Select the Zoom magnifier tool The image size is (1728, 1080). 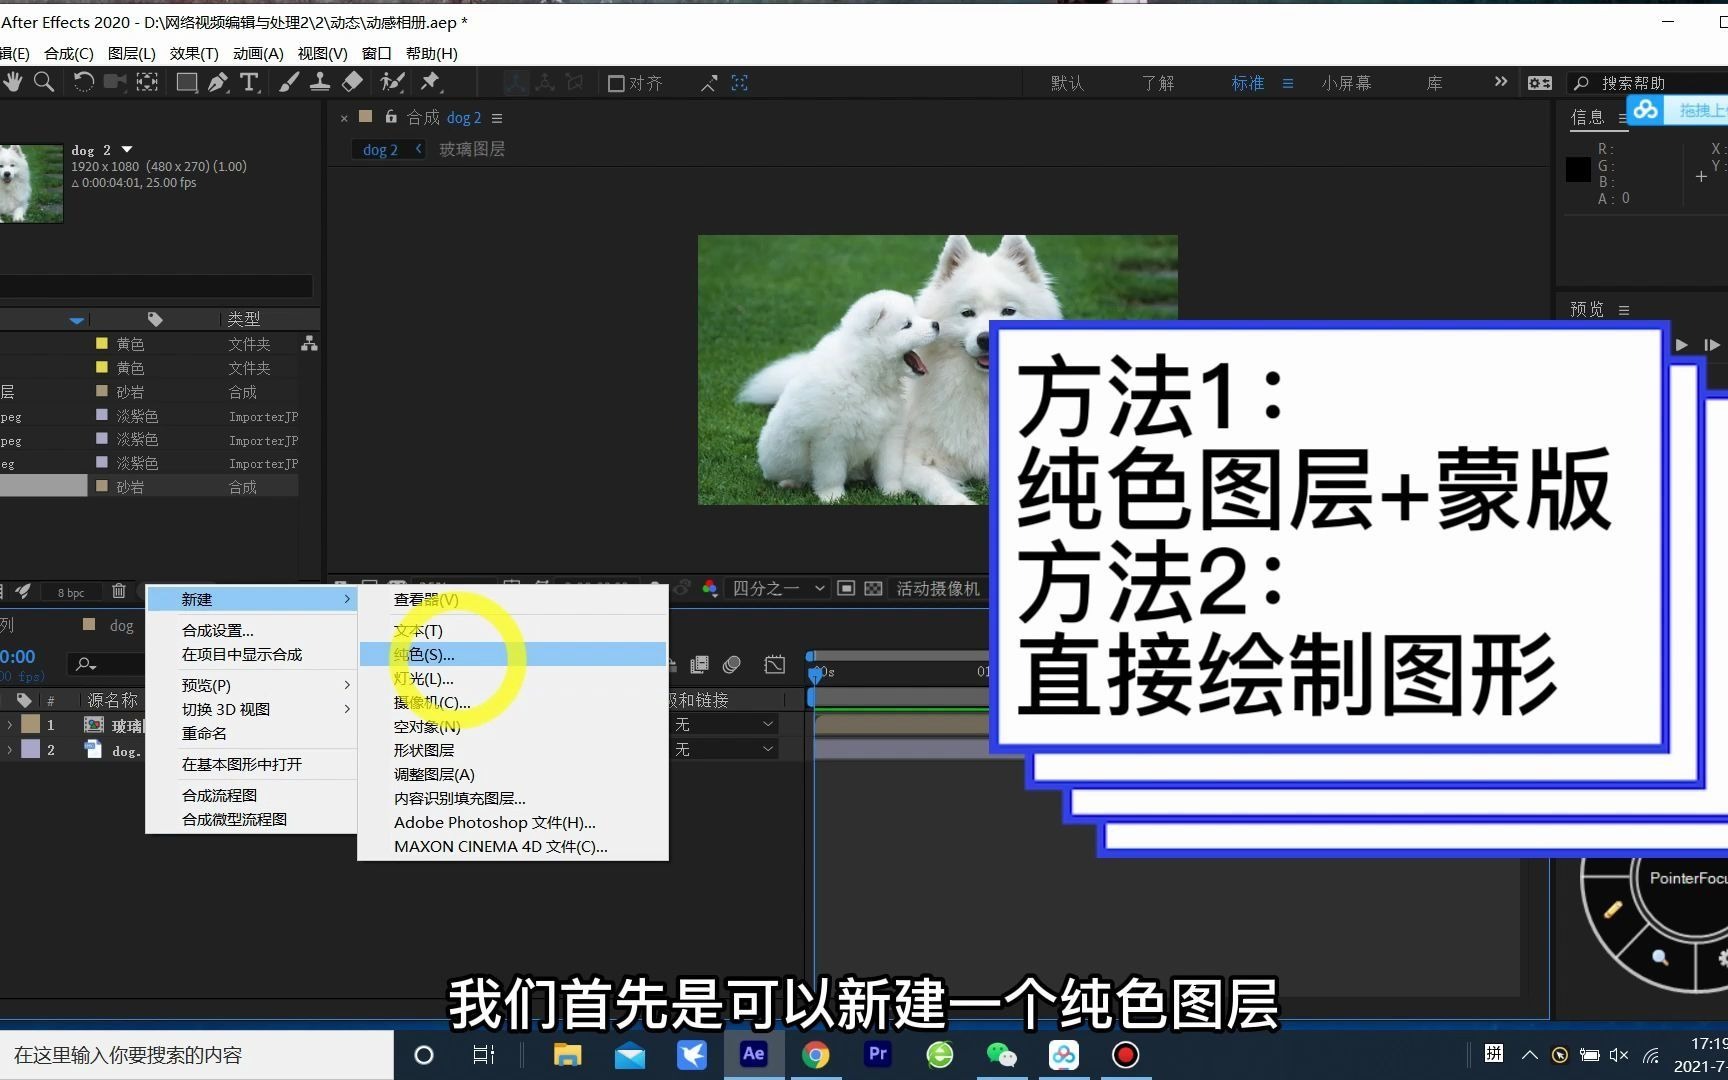[44, 82]
